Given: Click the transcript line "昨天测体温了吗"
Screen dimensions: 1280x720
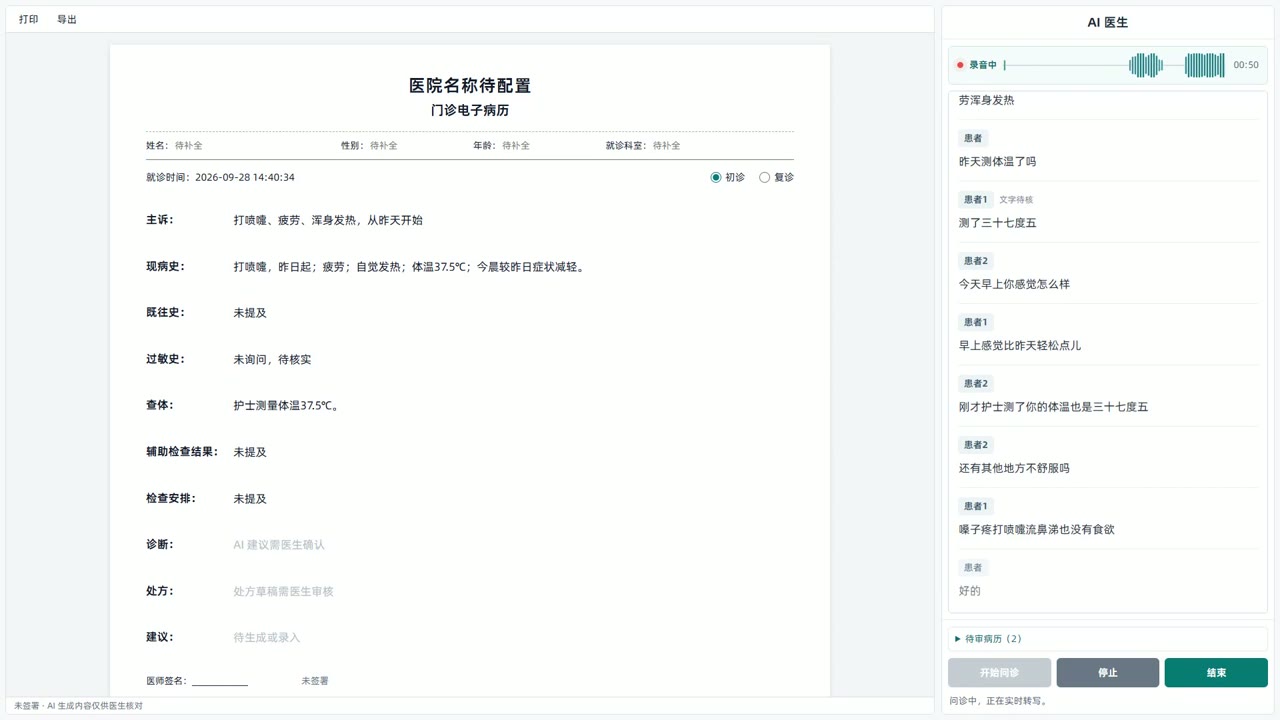Looking at the screenshot, I should (x=997, y=161).
